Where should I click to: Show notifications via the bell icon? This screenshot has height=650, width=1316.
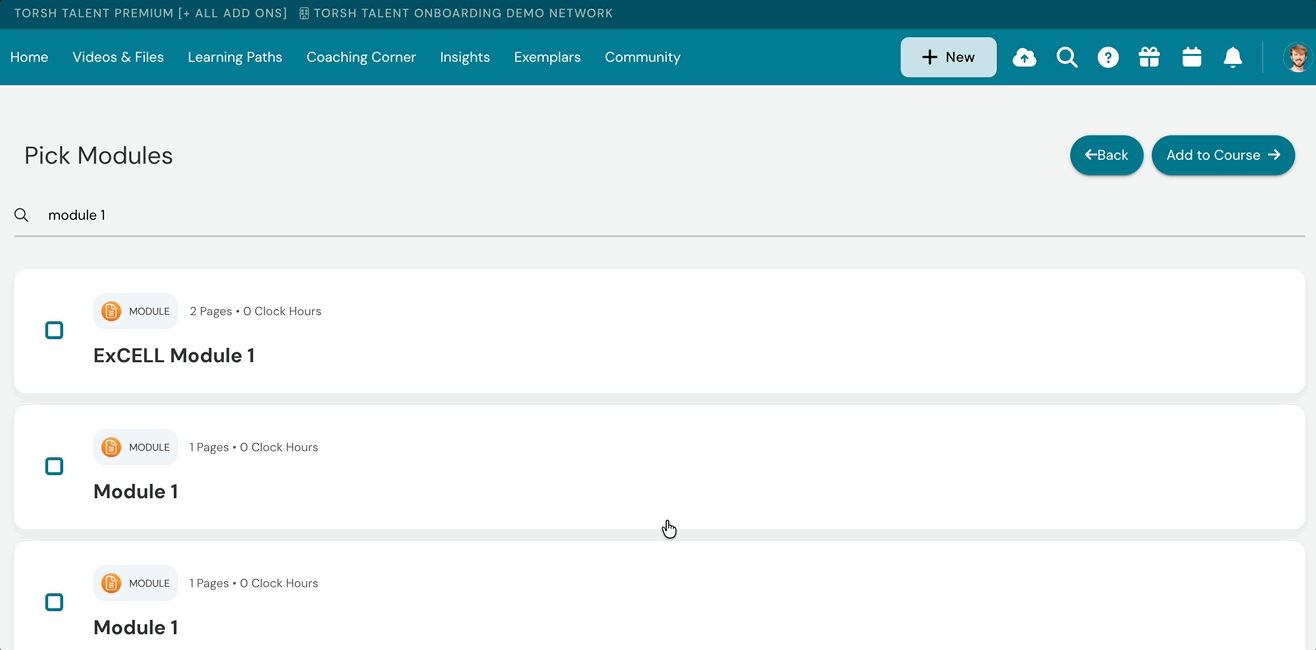(1233, 58)
